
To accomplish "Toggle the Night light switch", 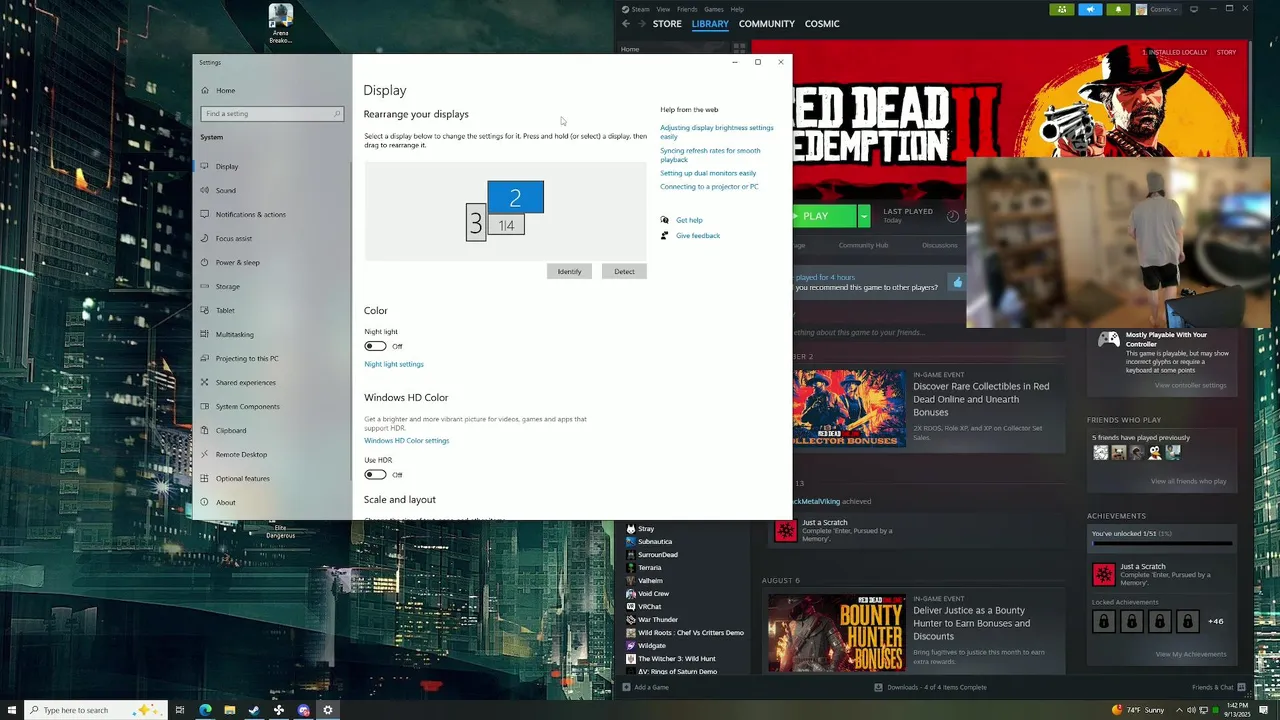I will 375,346.
